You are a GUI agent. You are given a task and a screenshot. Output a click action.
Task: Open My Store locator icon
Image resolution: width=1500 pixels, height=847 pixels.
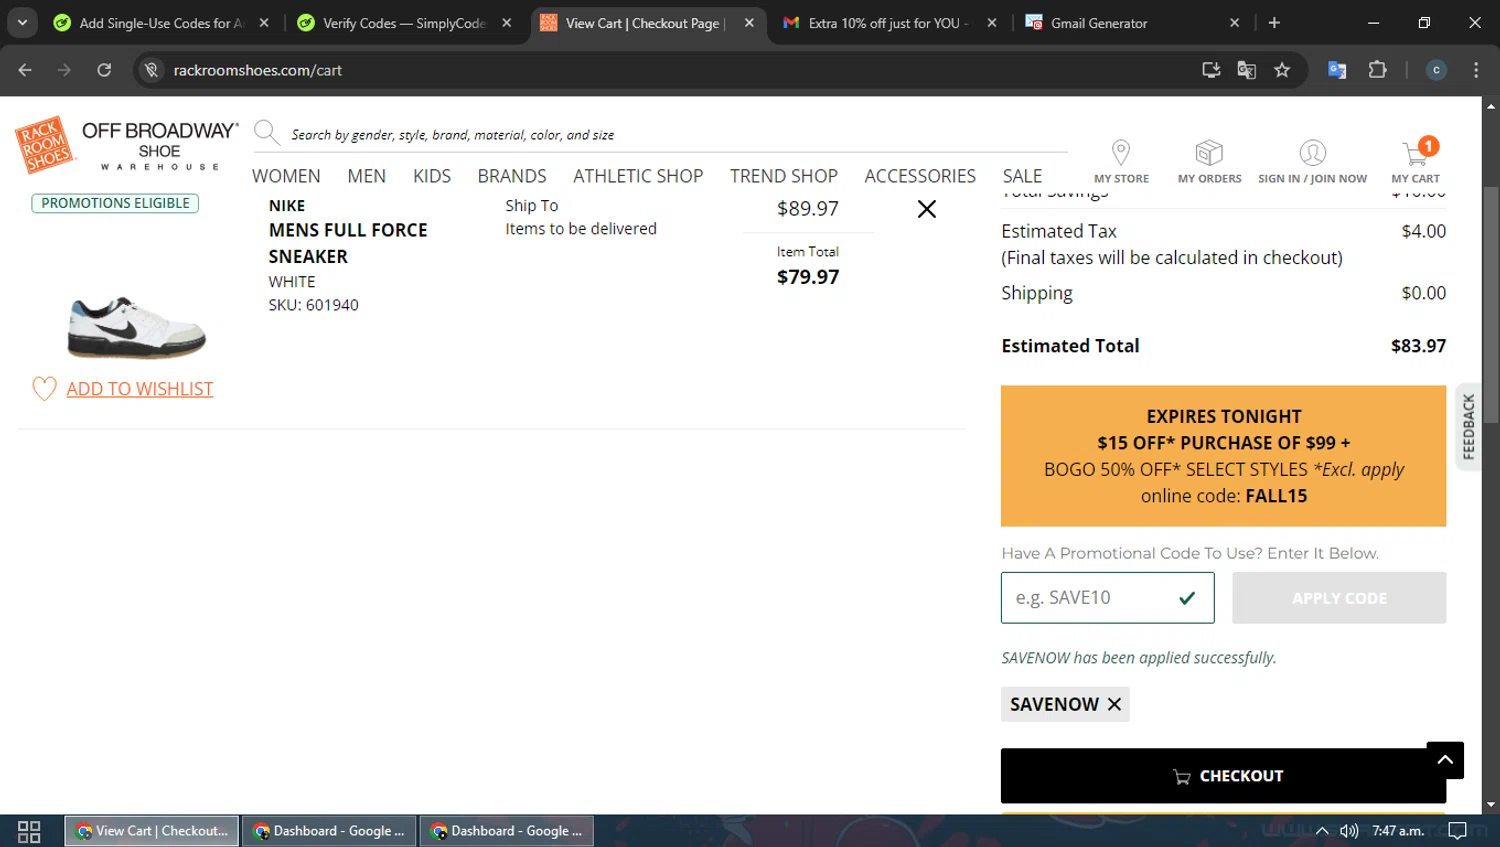[1121, 161]
